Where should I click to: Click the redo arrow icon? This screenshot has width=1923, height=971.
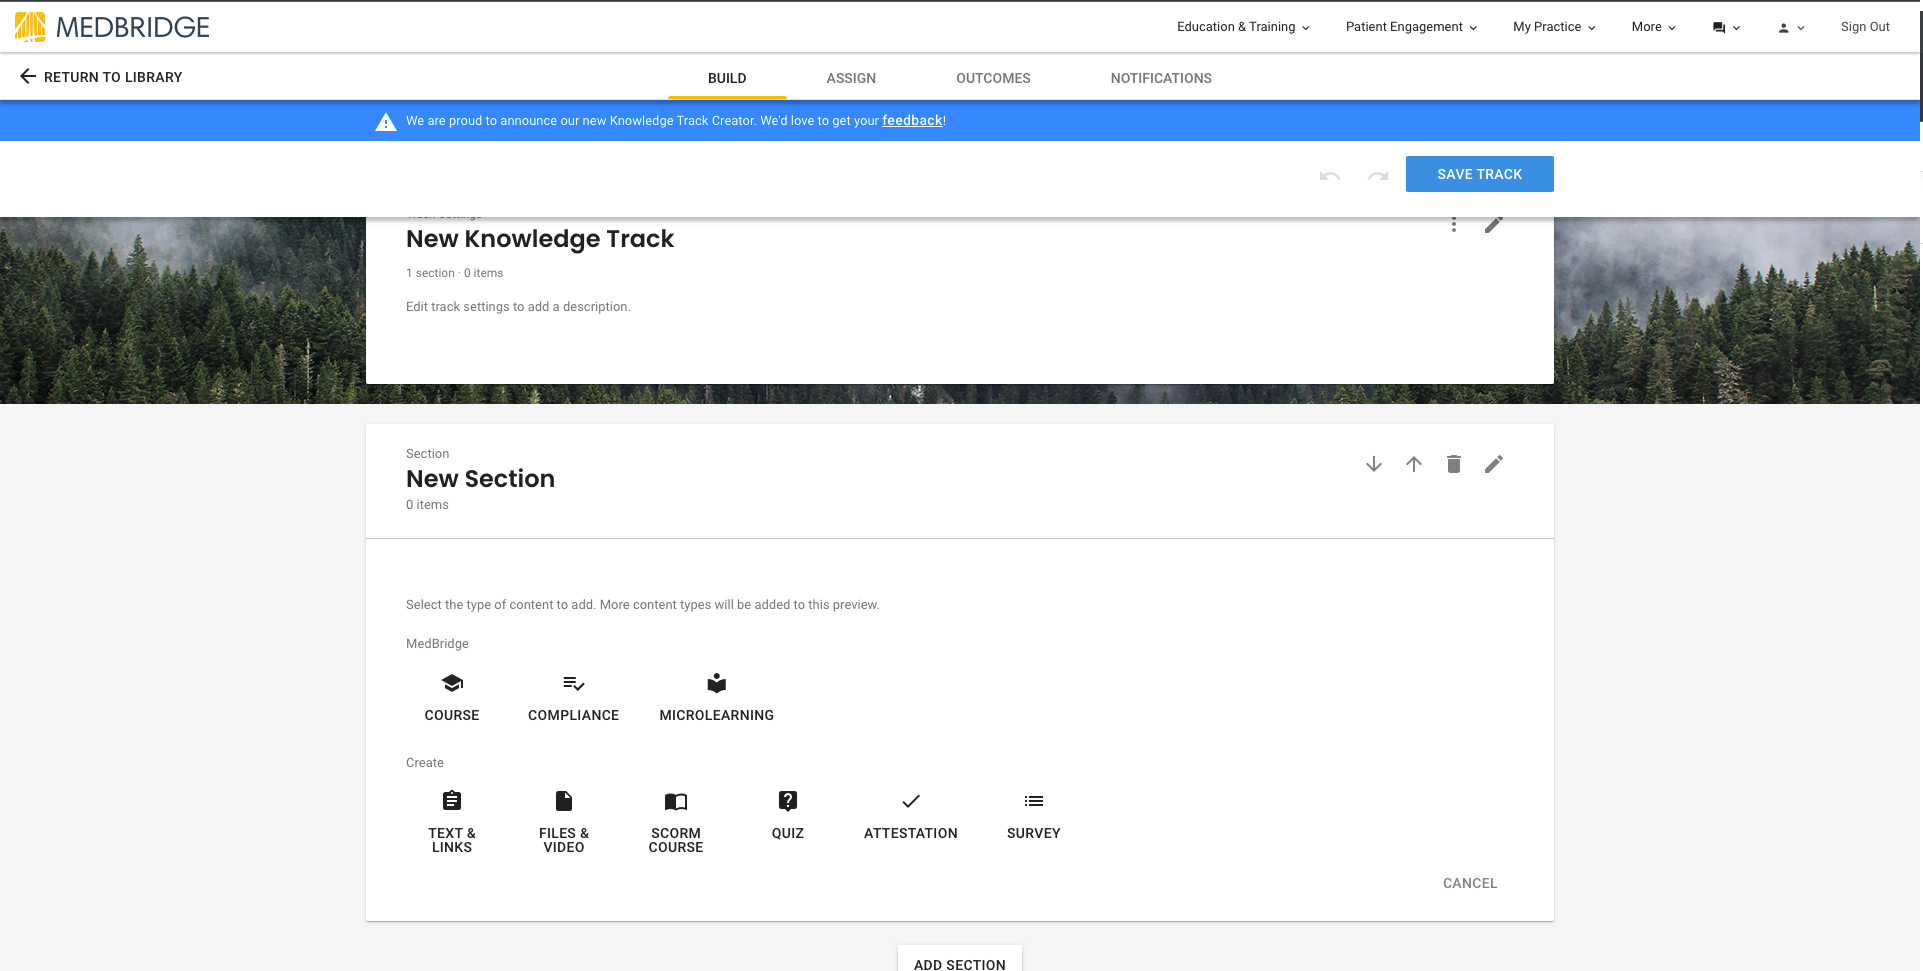tap(1378, 175)
